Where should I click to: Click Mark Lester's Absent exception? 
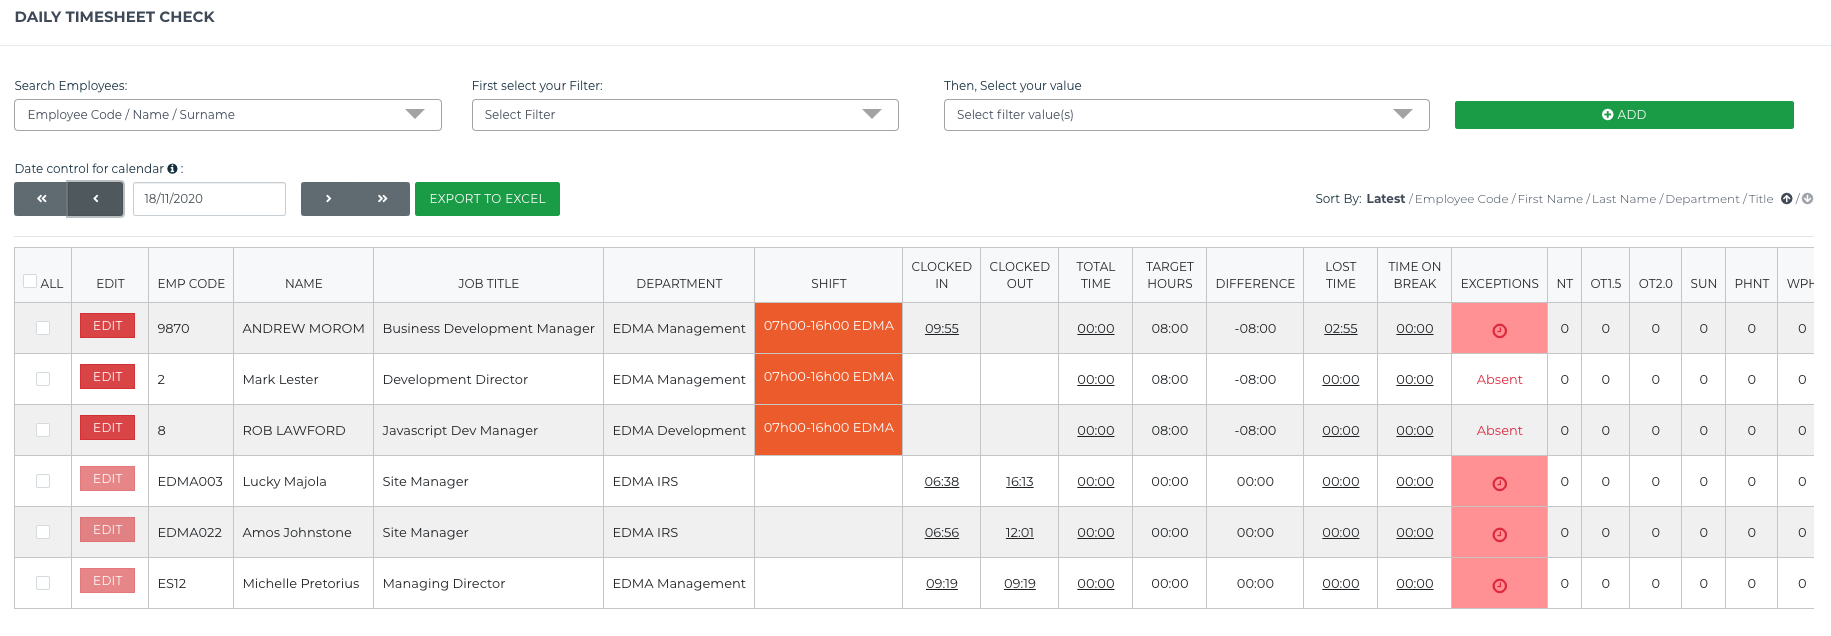1499,379
